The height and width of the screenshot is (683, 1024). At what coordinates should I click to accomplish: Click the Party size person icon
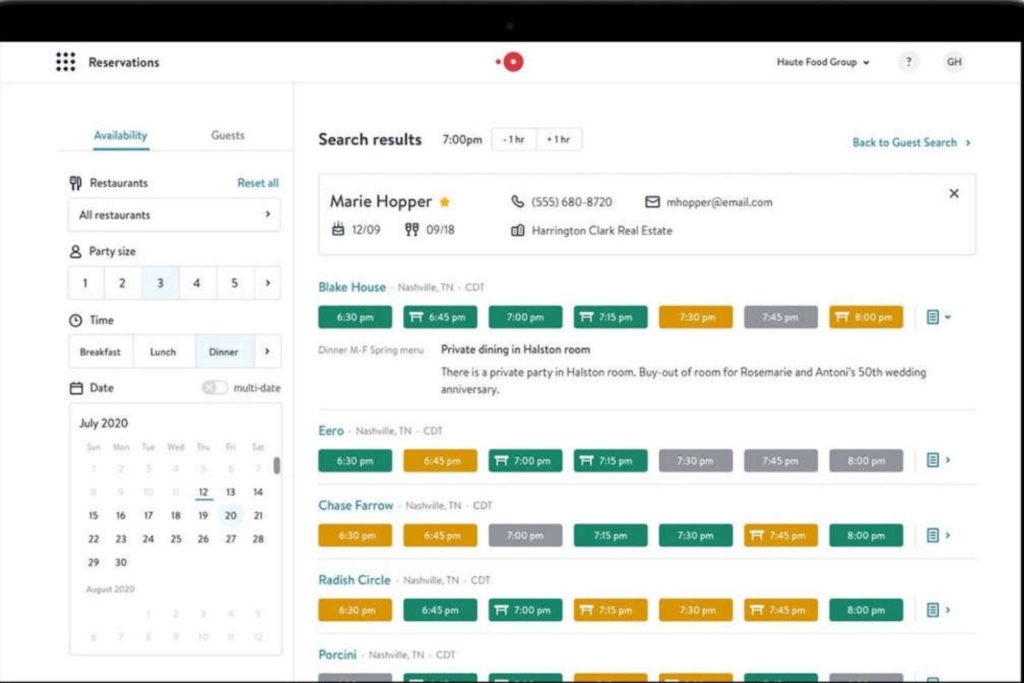tap(76, 251)
